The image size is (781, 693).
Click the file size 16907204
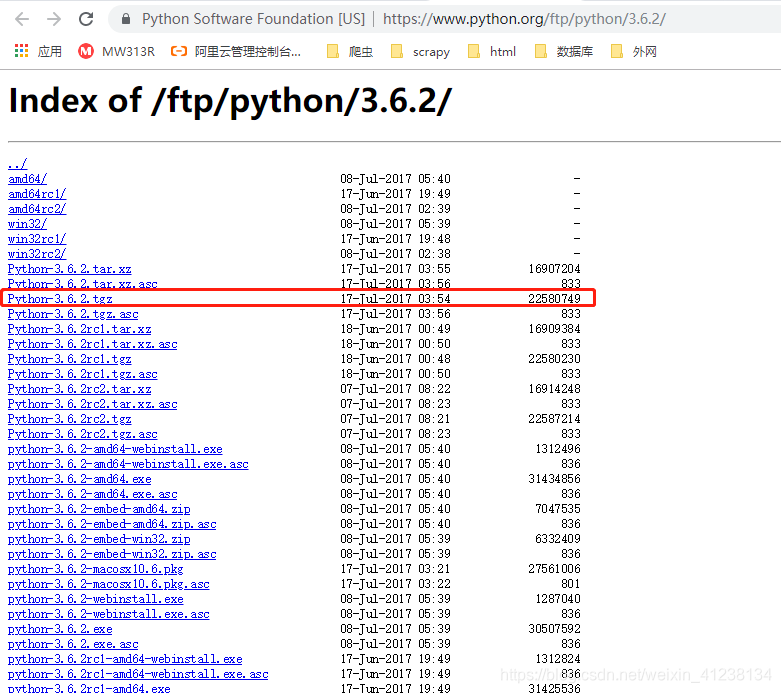pyautogui.click(x=554, y=269)
